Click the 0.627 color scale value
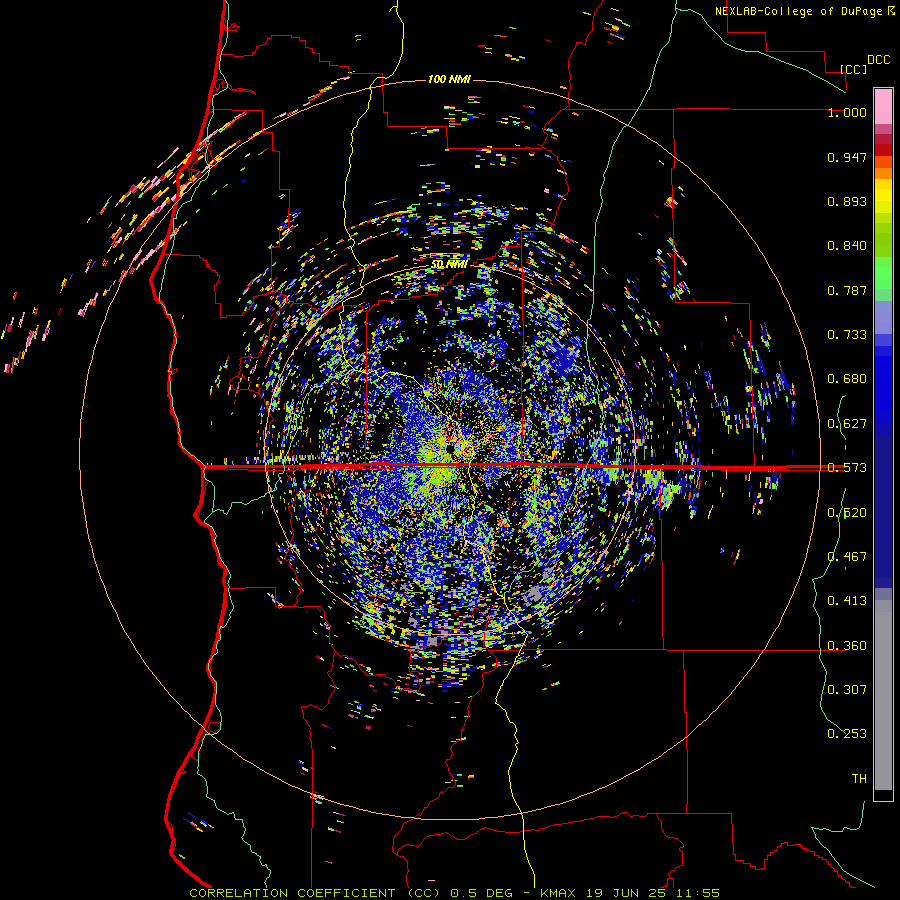Image resolution: width=900 pixels, height=900 pixels. coord(847,424)
